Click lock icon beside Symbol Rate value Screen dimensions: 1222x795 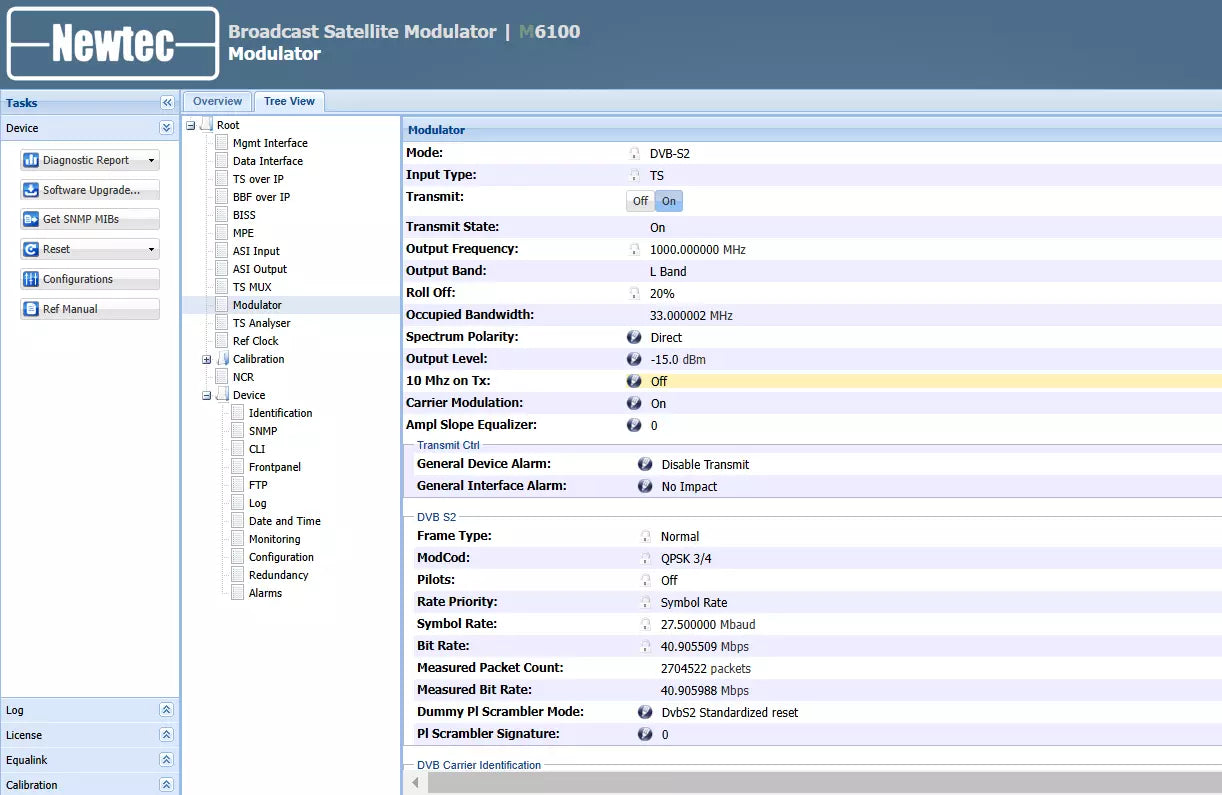(645, 624)
